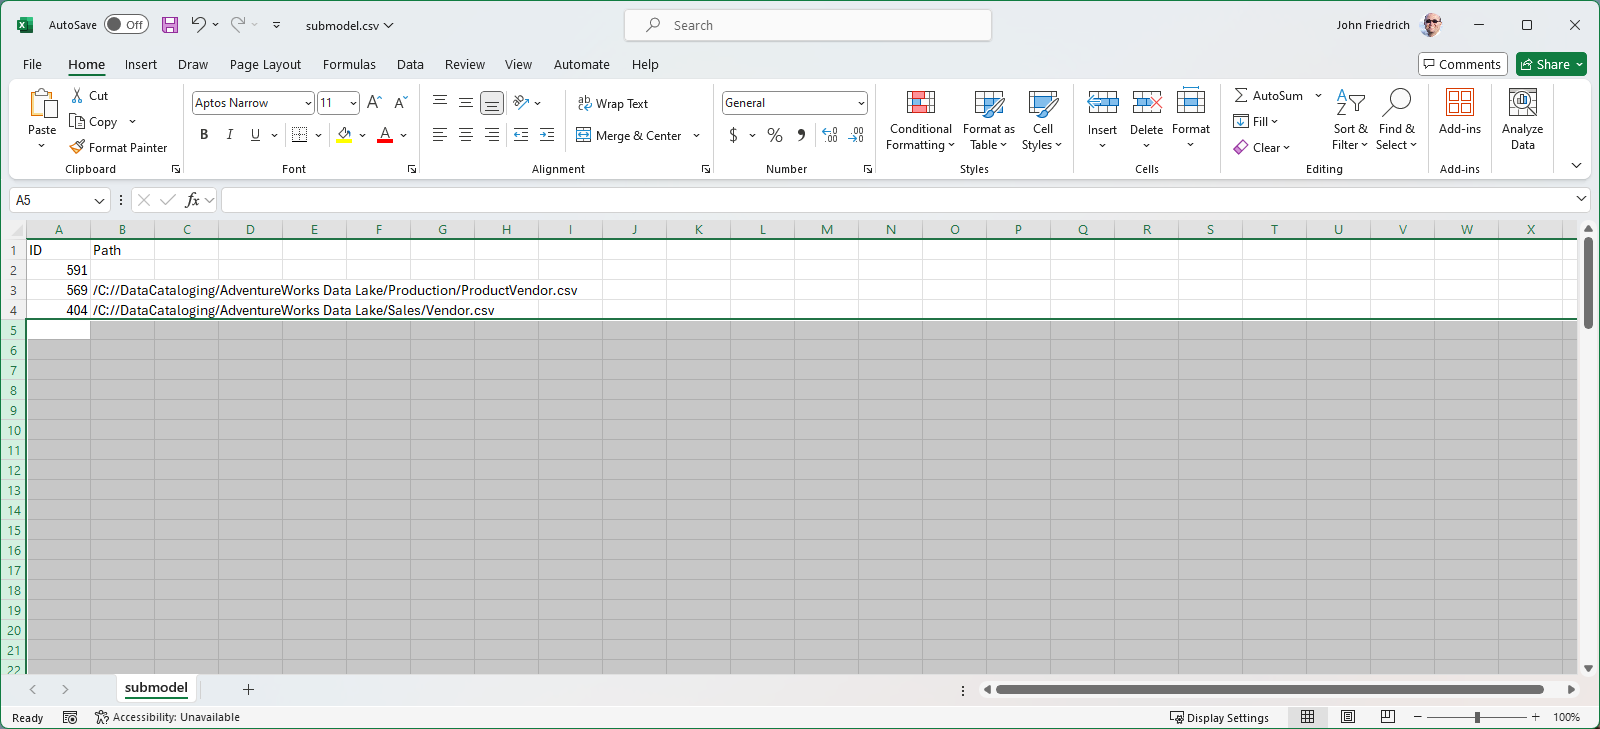This screenshot has height=729, width=1600.
Task: Toggle the AutoSave switch
Action: (126, 25)
